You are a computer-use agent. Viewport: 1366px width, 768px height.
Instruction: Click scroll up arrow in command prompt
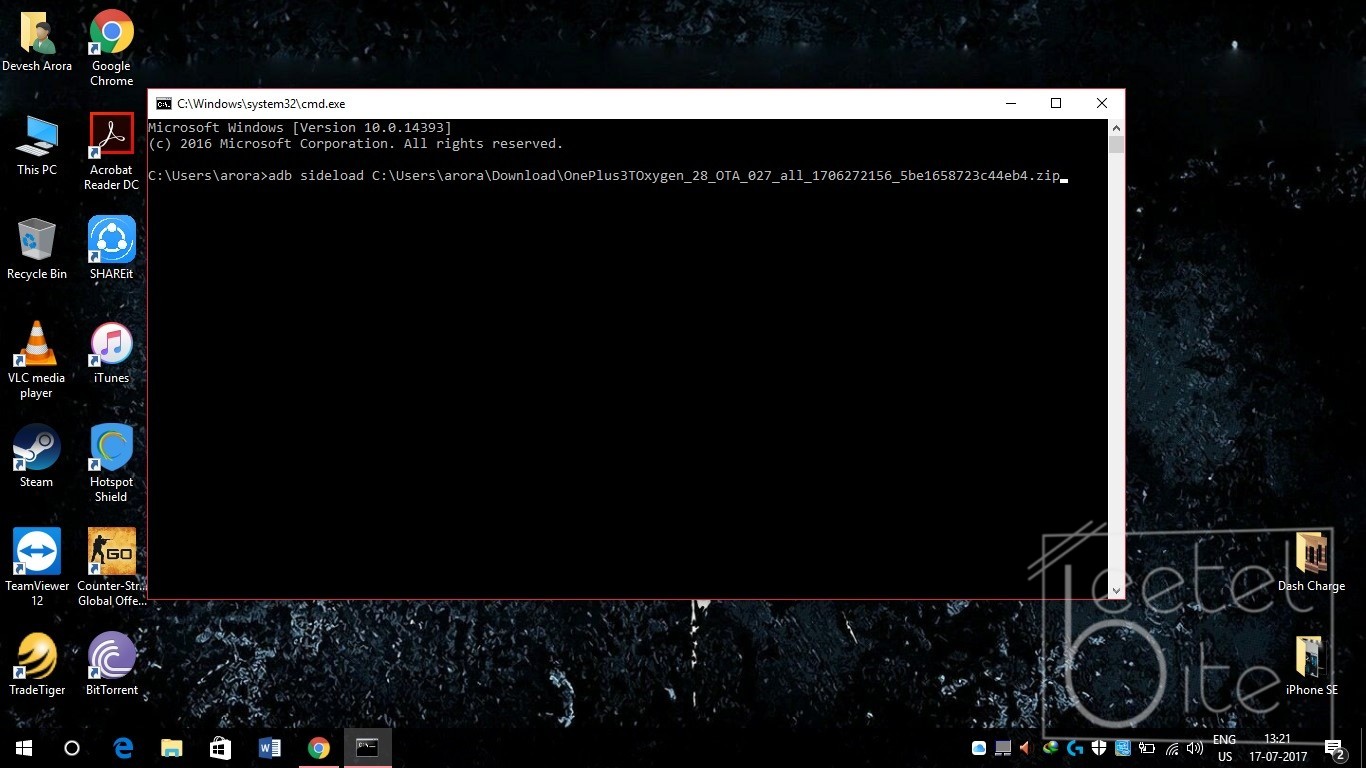point(1116,128)
